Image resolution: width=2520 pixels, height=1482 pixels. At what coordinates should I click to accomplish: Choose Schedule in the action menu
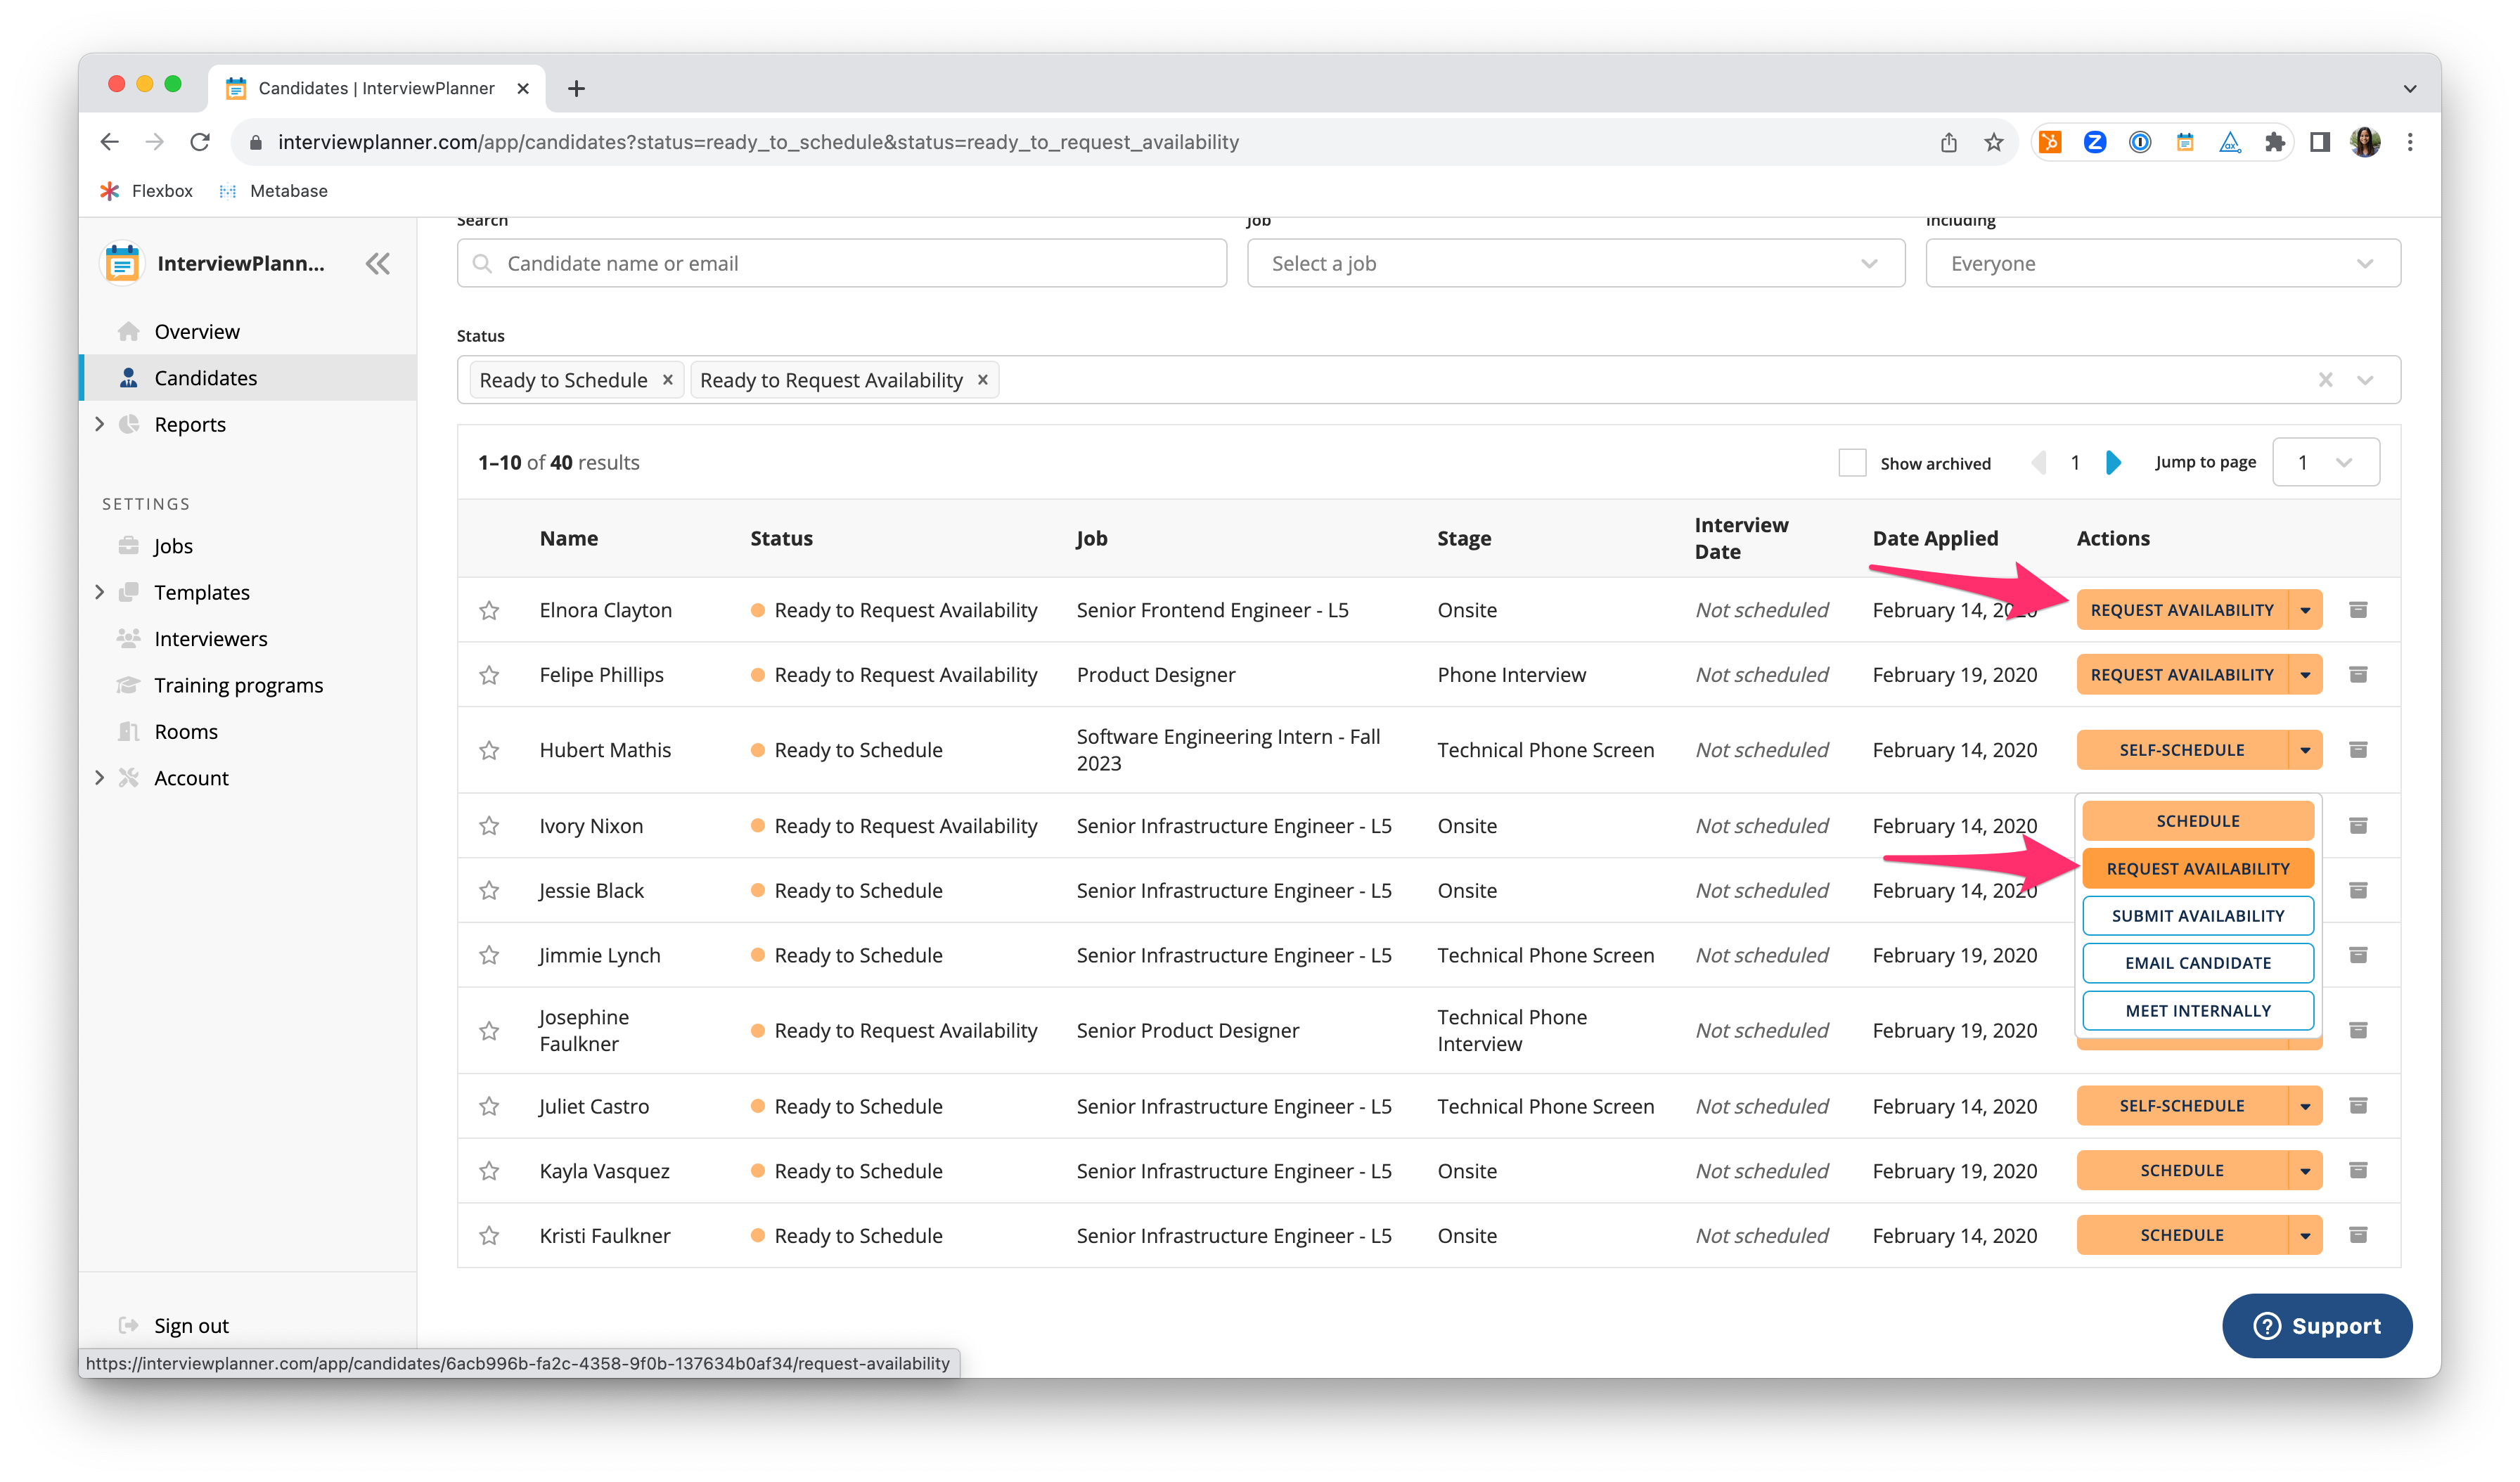coord(2198,821)
